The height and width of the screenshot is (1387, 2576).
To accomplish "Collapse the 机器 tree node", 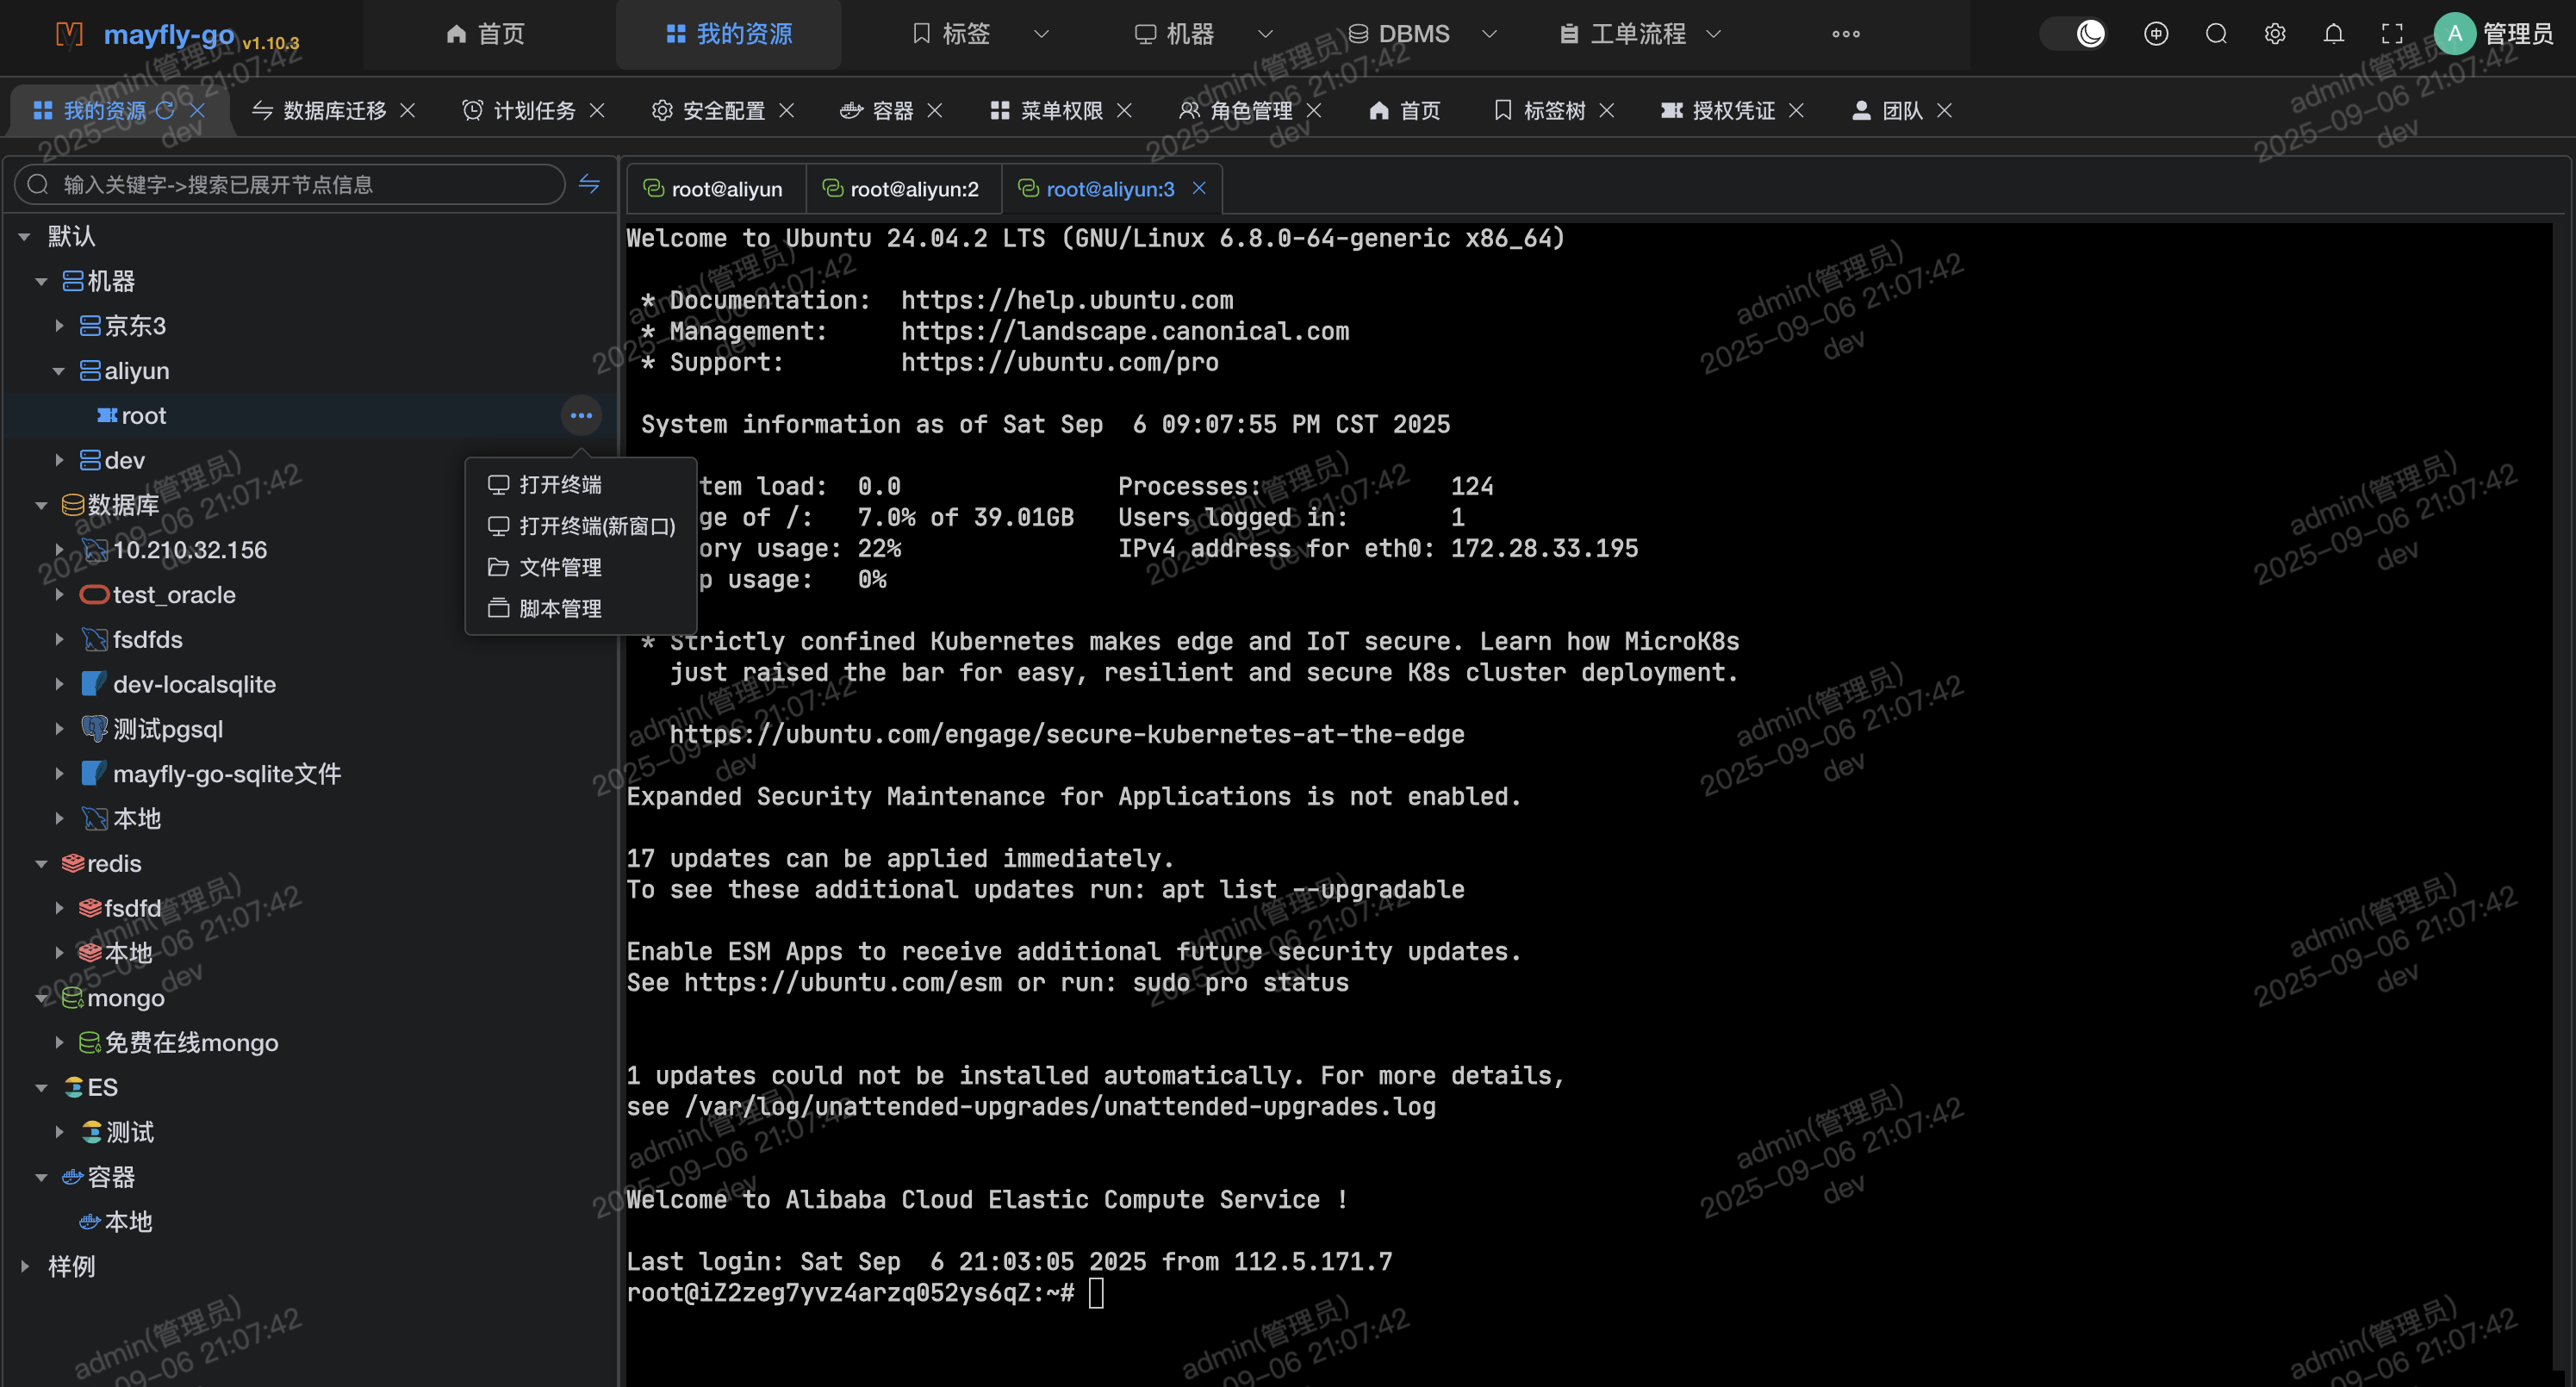I will pos(41,282).
